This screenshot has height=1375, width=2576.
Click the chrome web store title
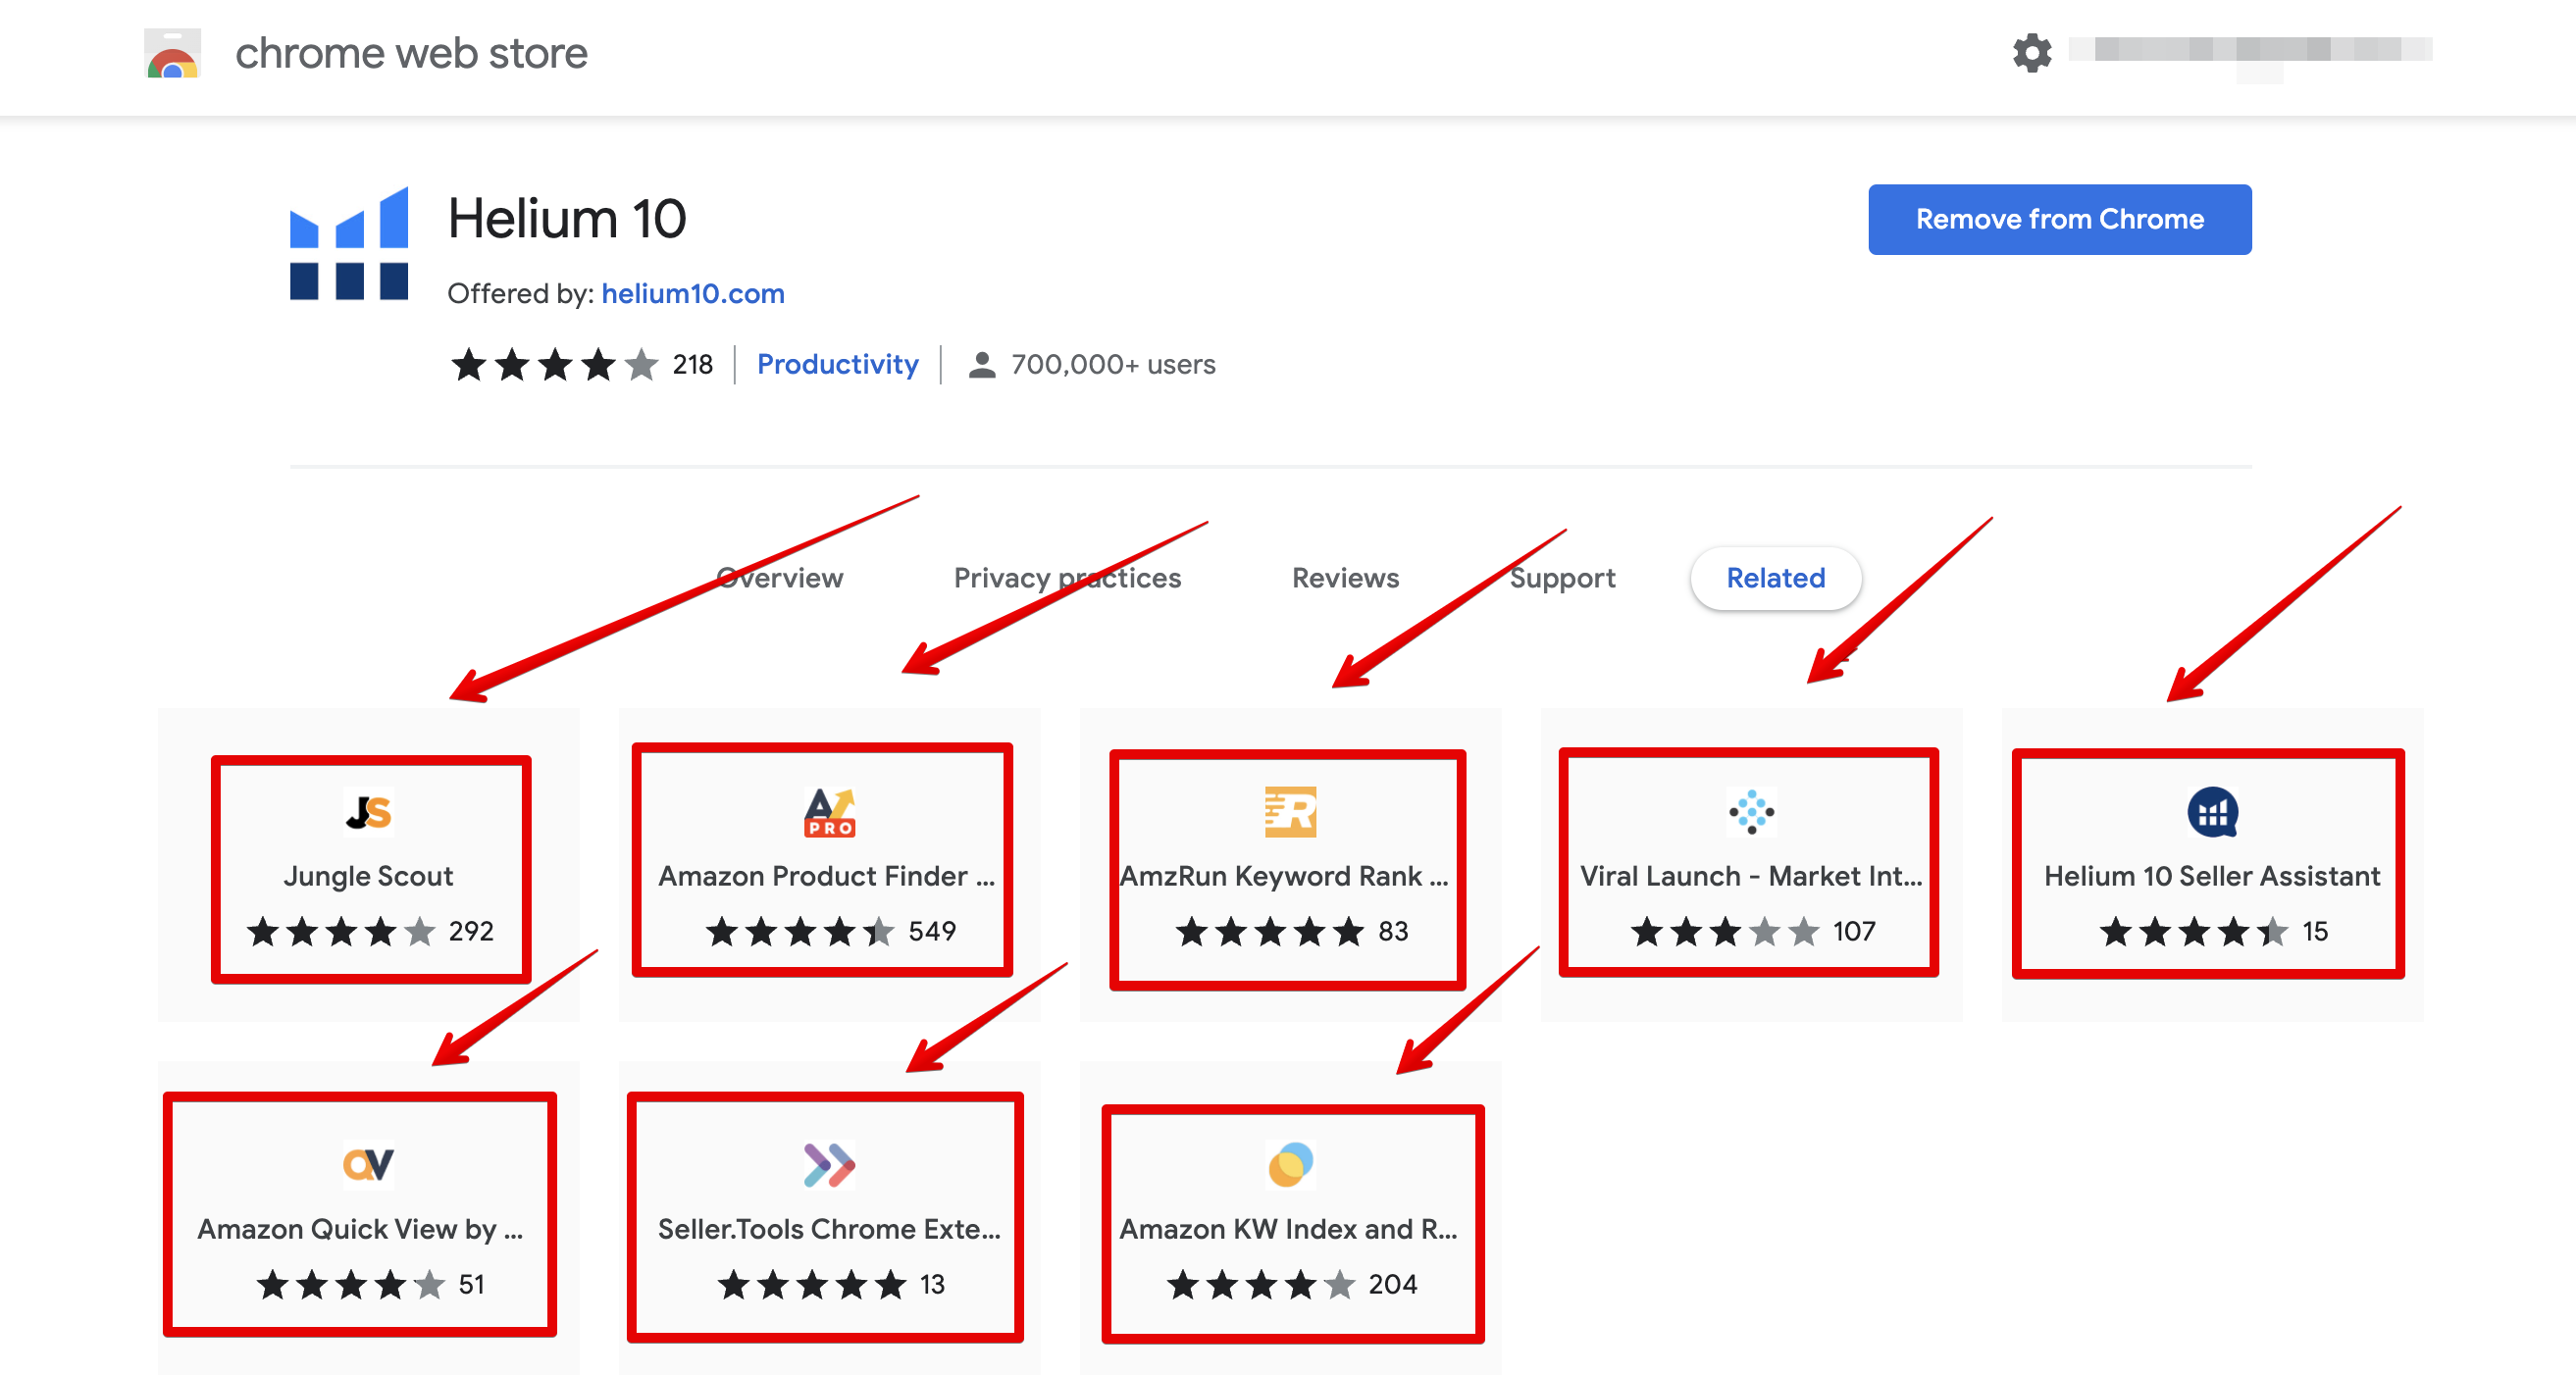pyautogui.click(x=411, y=53)
